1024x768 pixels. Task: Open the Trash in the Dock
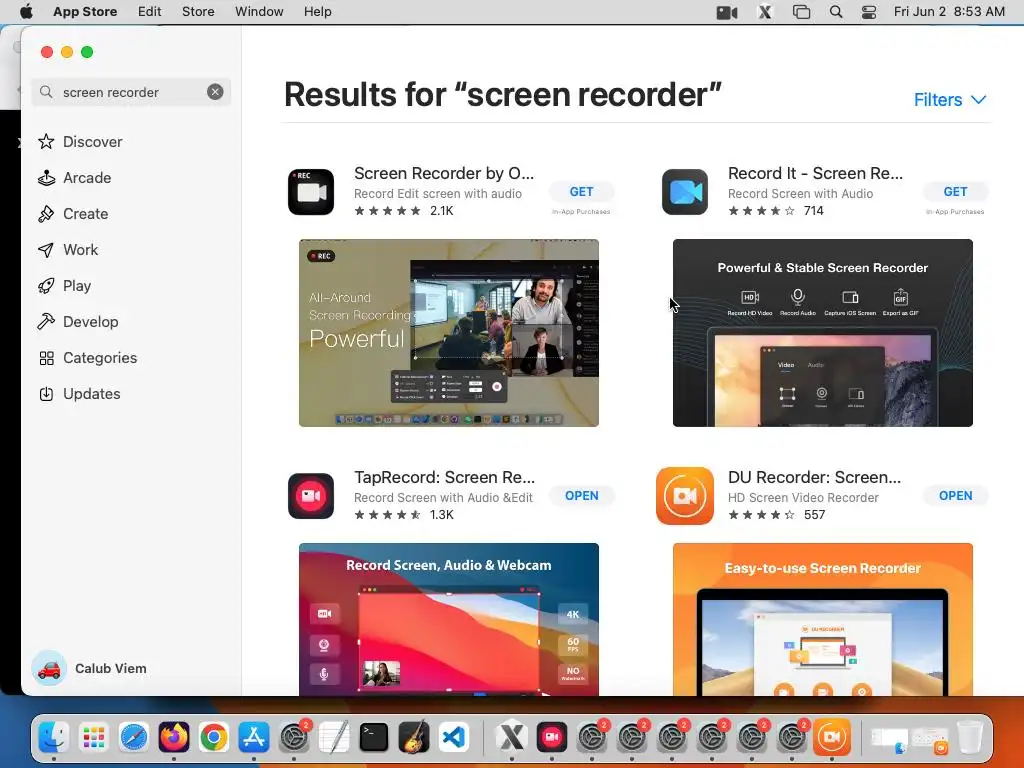pyautogui.click(x=970, y=737)
